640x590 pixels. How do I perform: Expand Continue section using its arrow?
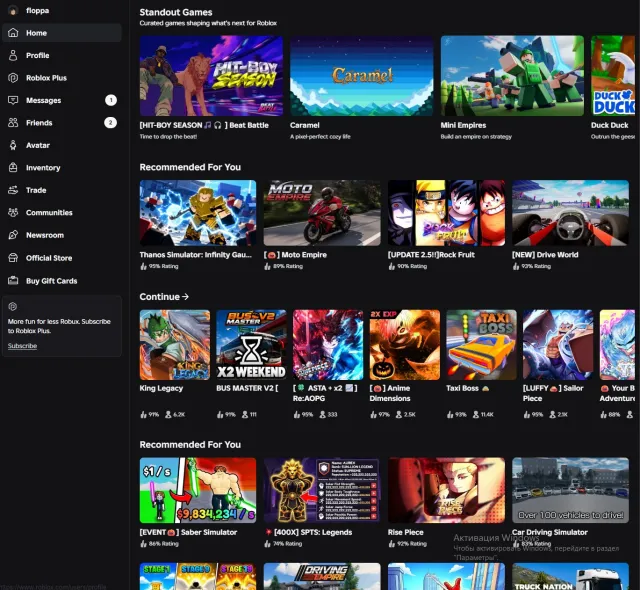(185, 297)
